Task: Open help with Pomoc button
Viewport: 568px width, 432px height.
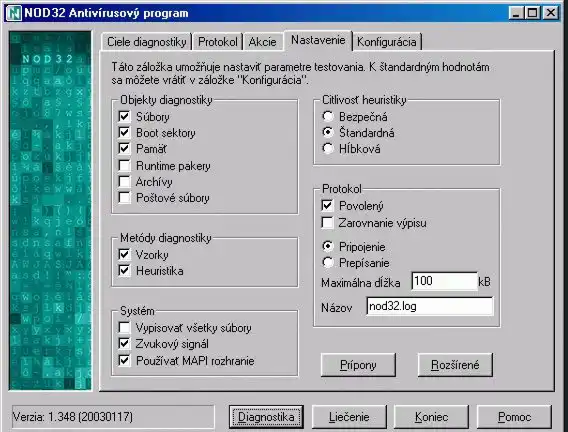Action: (514, 417)
